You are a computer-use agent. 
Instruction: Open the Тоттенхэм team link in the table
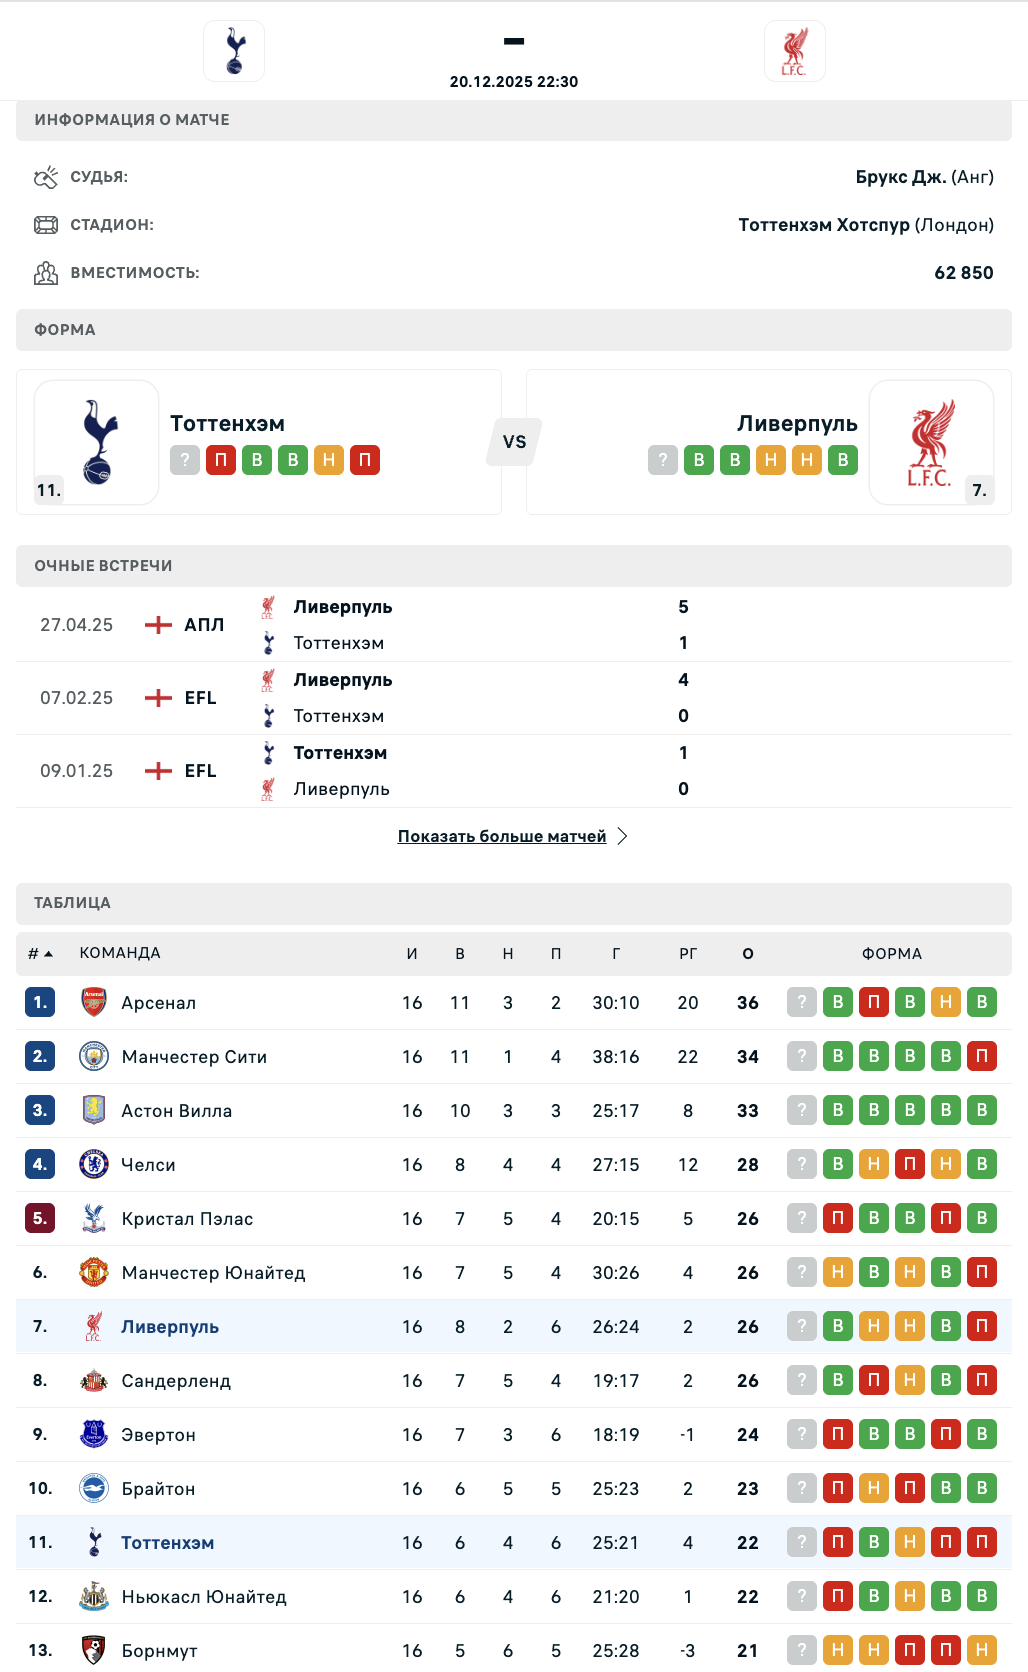click(167, 1543)
